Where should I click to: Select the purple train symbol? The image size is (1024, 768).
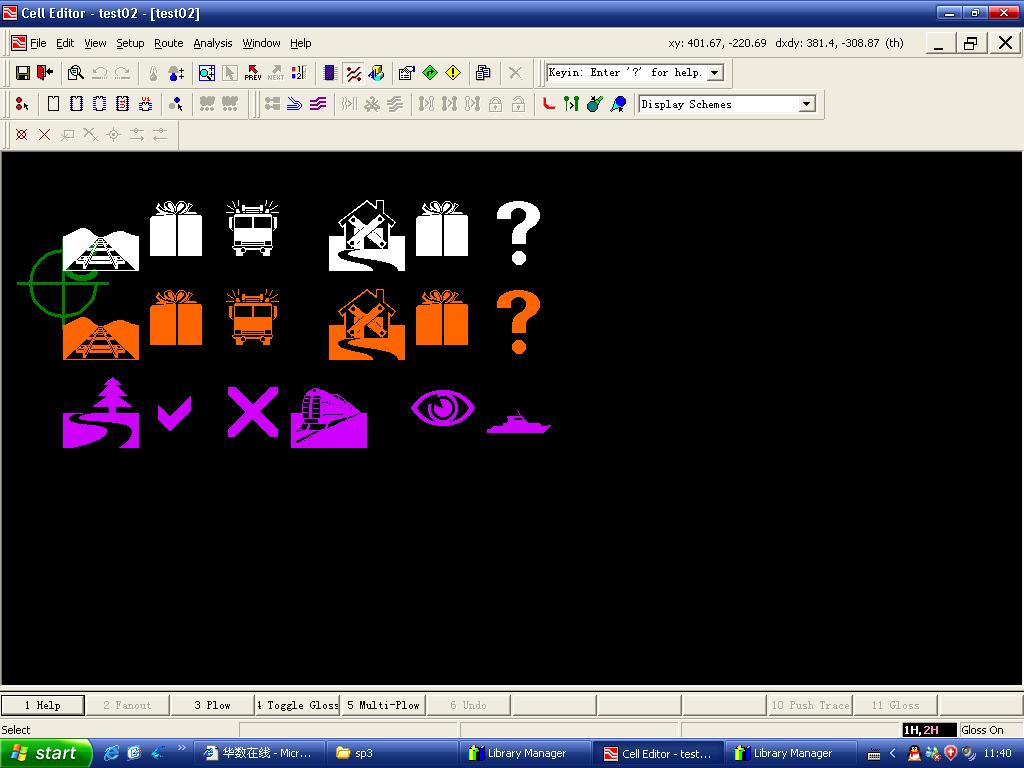pos(328,418)
